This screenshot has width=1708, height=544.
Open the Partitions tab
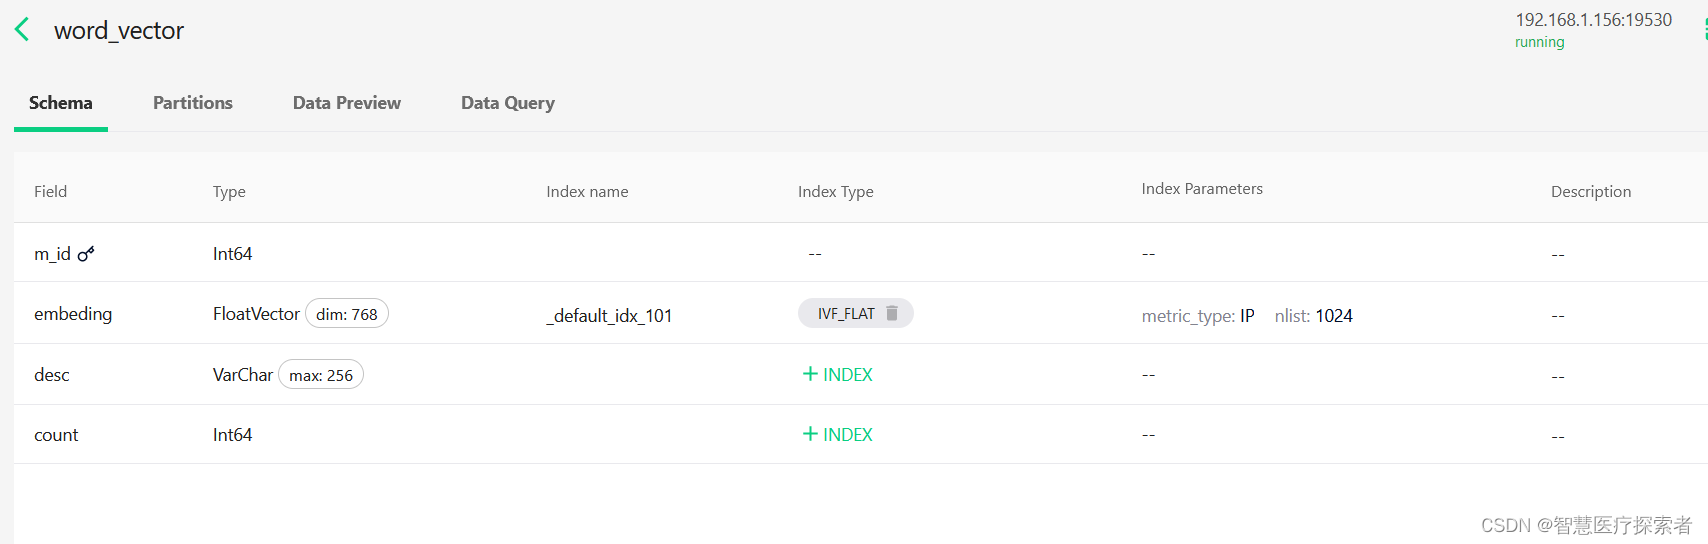[x=193, y=103]
